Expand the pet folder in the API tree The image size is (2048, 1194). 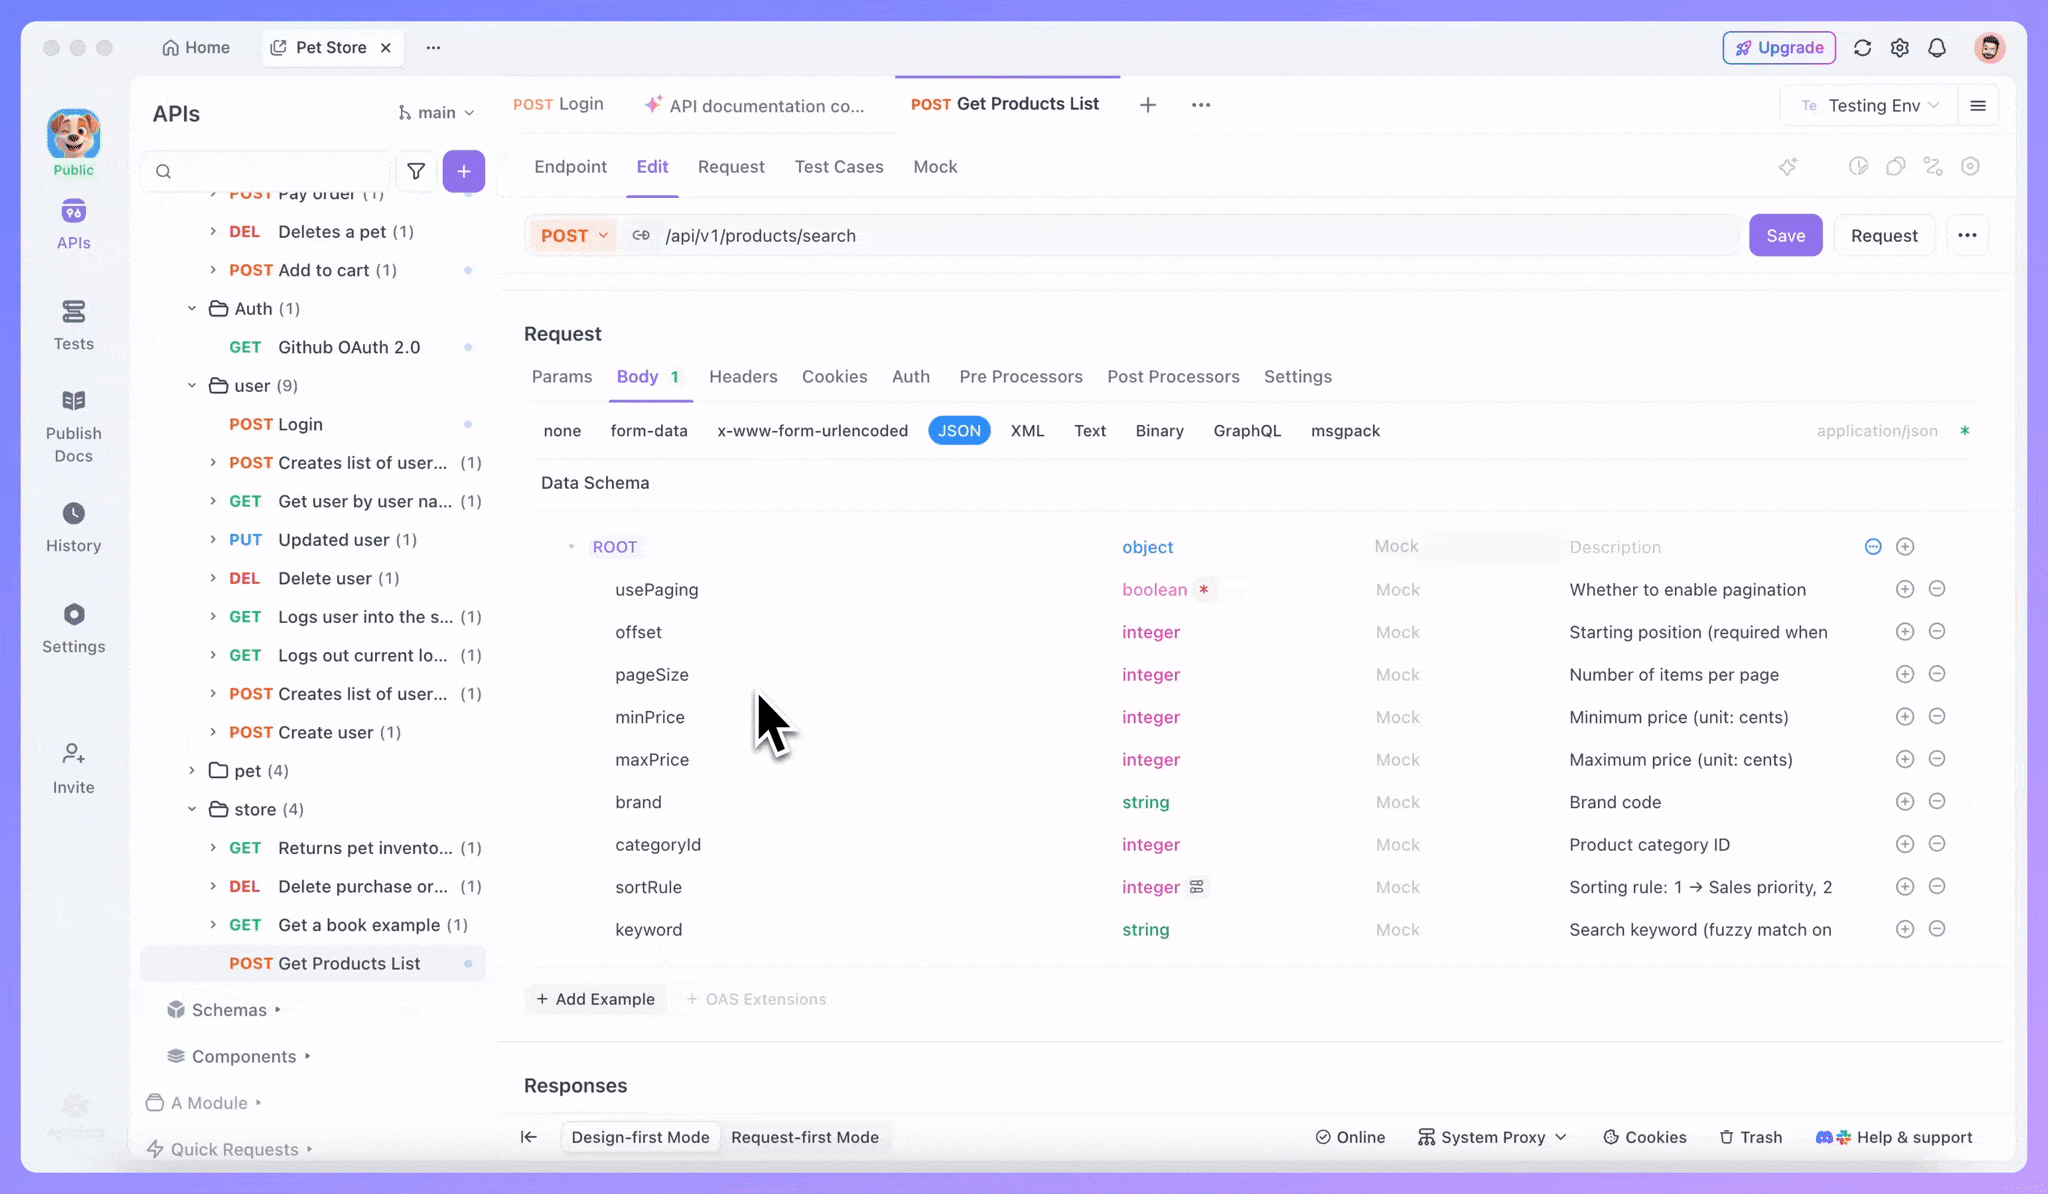coord(192,770)
